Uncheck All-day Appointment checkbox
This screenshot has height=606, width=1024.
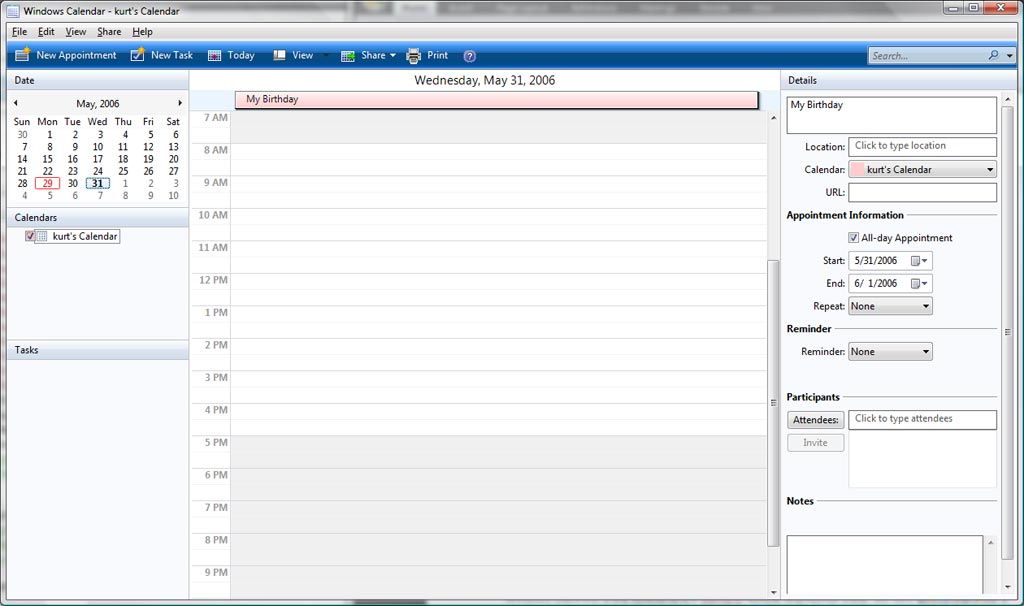854,238
